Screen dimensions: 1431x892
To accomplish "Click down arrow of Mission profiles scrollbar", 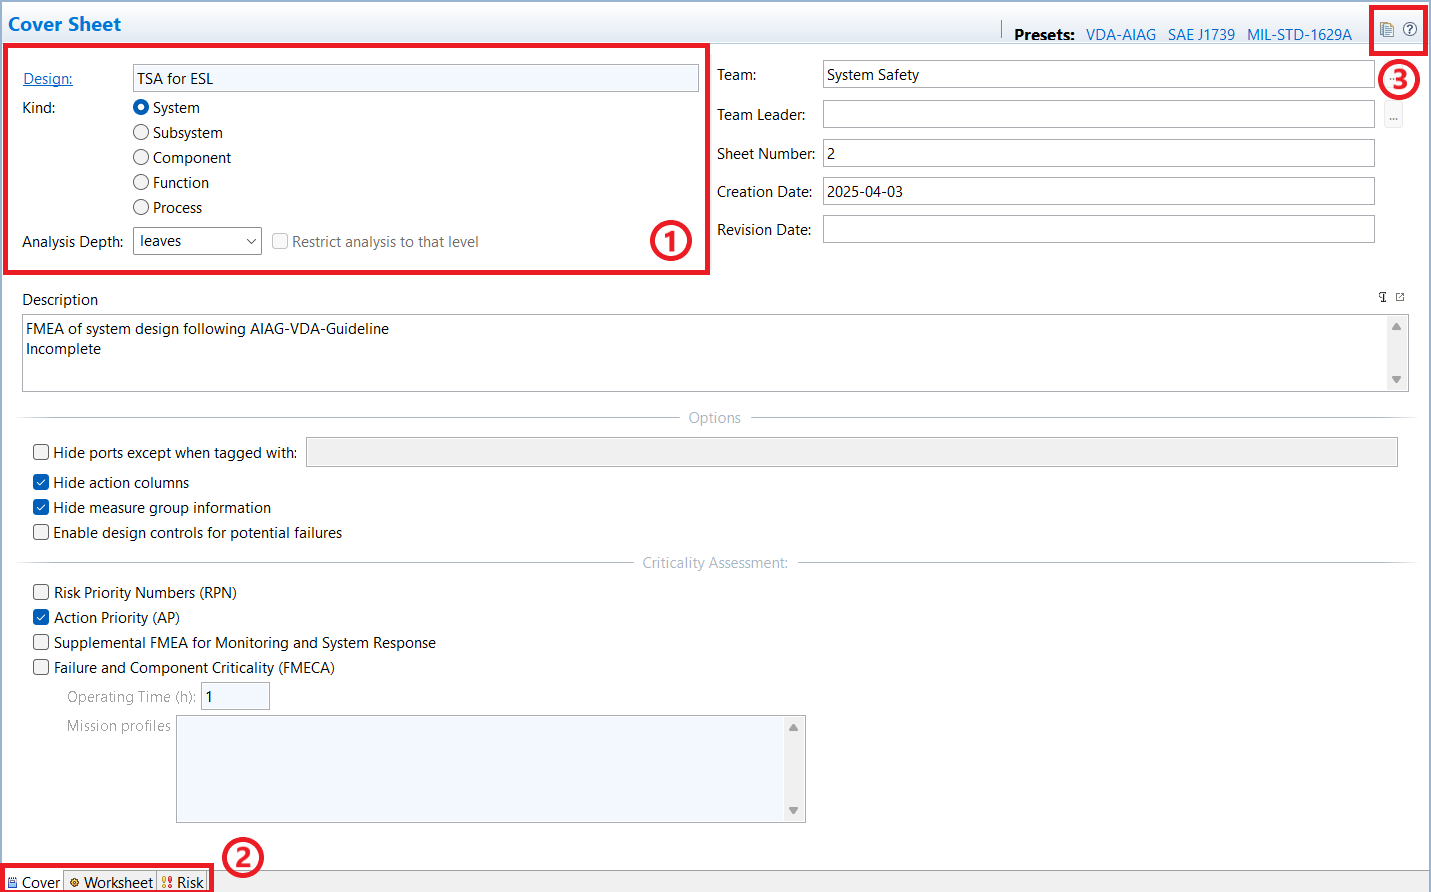I will [x=793, y=811].
